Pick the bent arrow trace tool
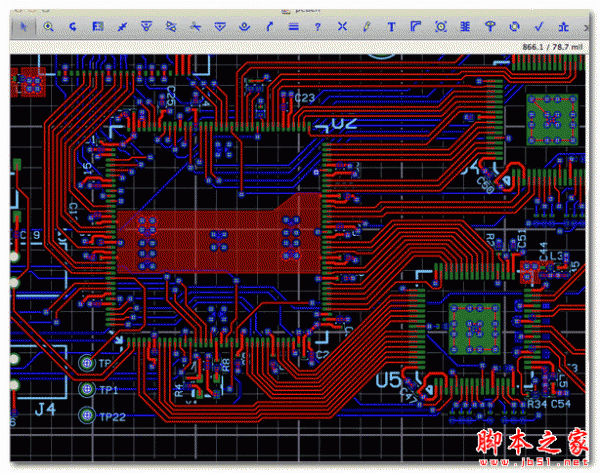Viewport: 600px width, 473px height. point(269,27)
